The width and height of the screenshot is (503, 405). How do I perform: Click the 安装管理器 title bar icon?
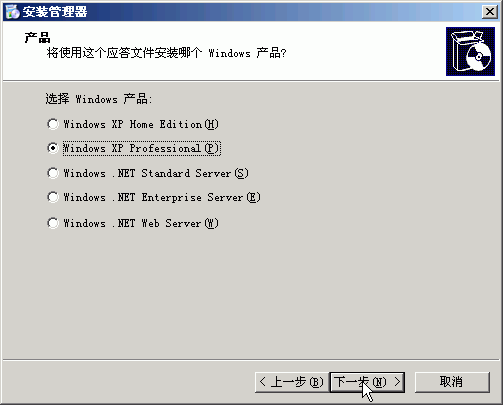tap(13, 12)
